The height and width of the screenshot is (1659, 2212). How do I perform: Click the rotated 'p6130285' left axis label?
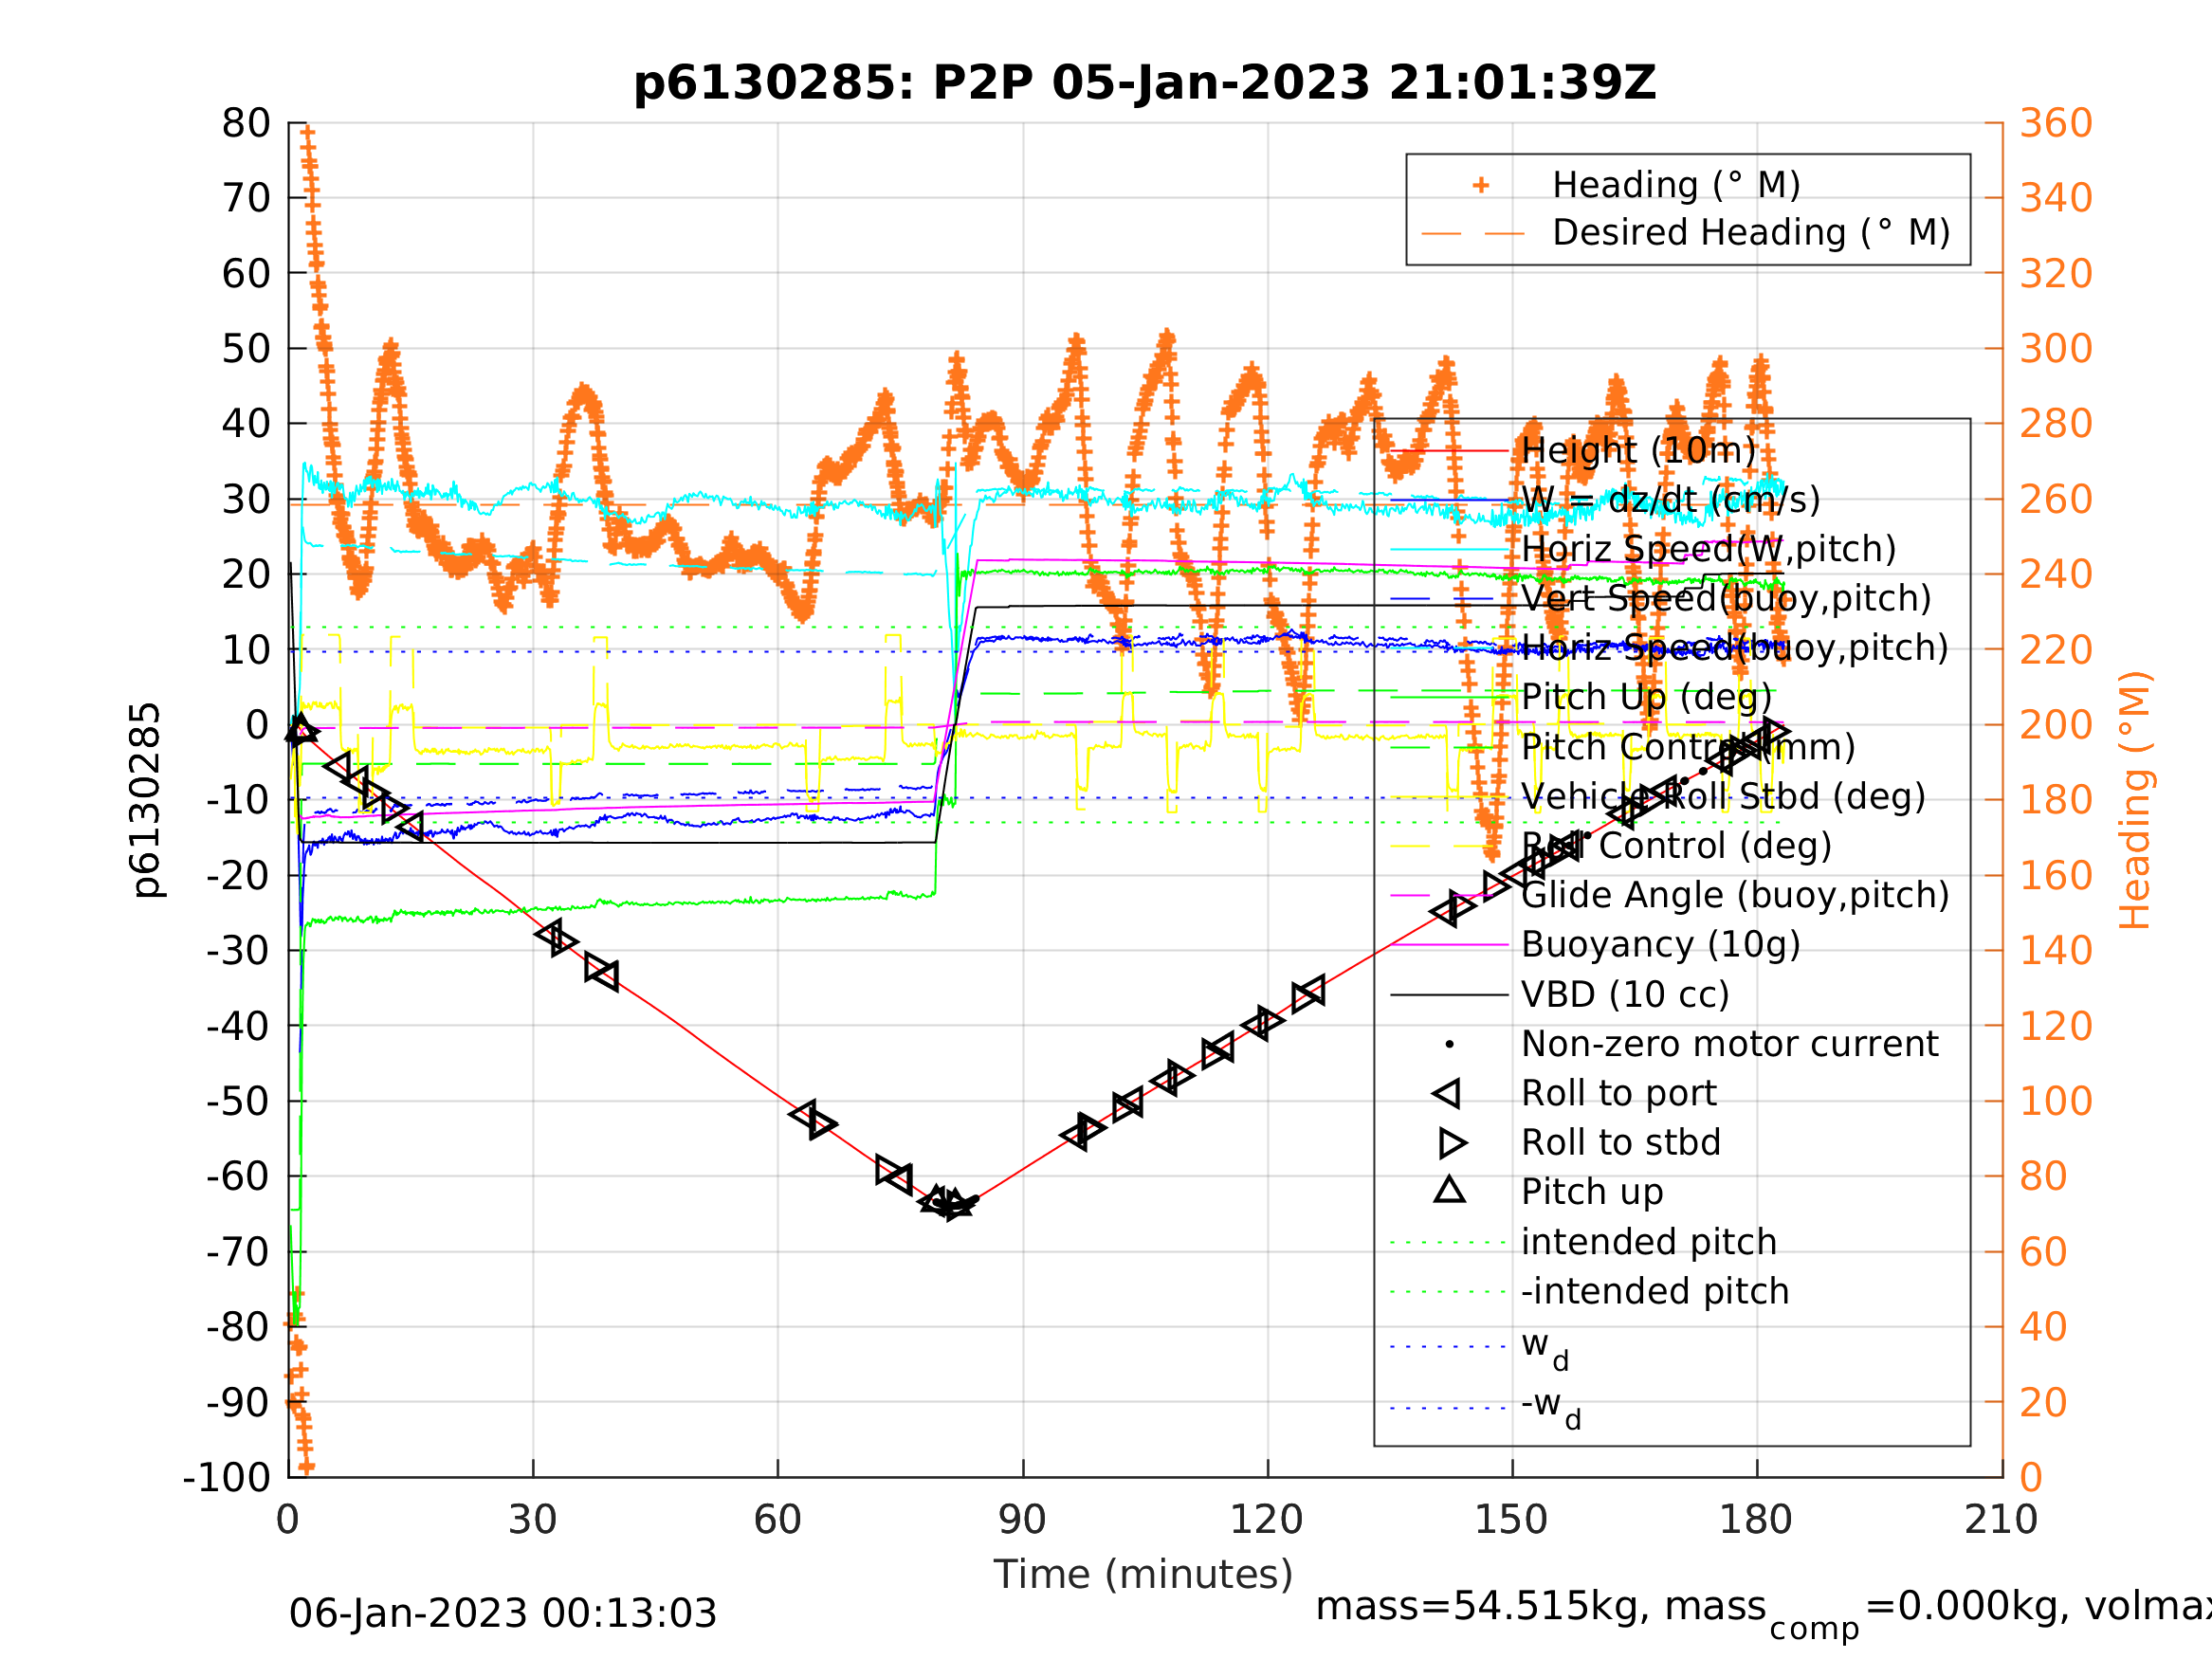(146, 800)
